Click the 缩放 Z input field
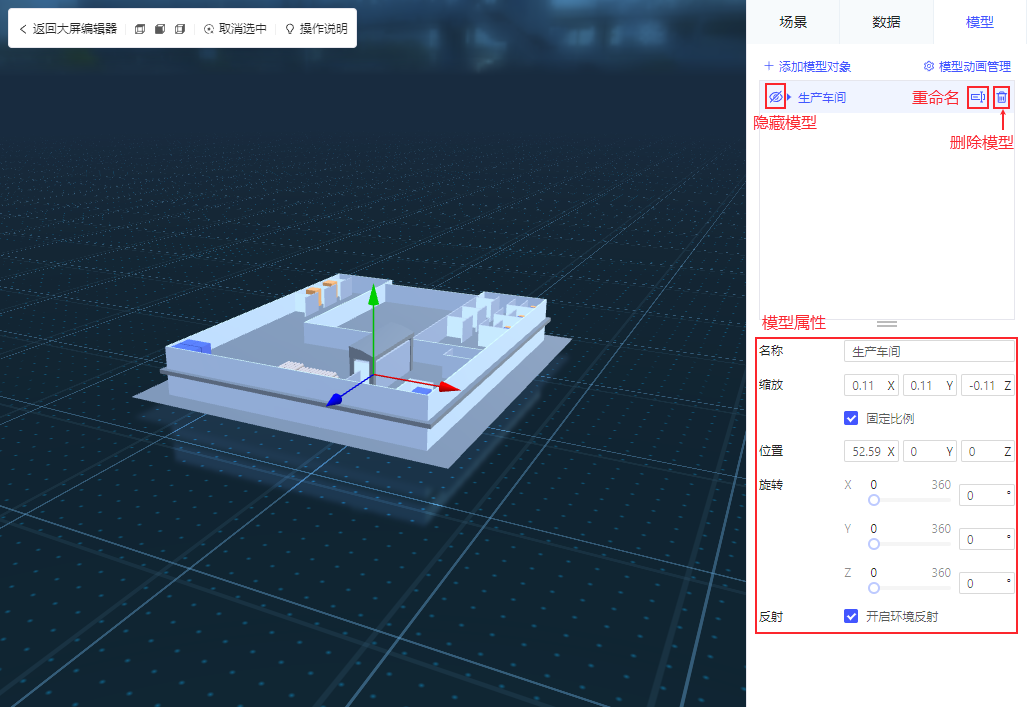The height and width of the screenshot is (707, 1027). (988, 385)
